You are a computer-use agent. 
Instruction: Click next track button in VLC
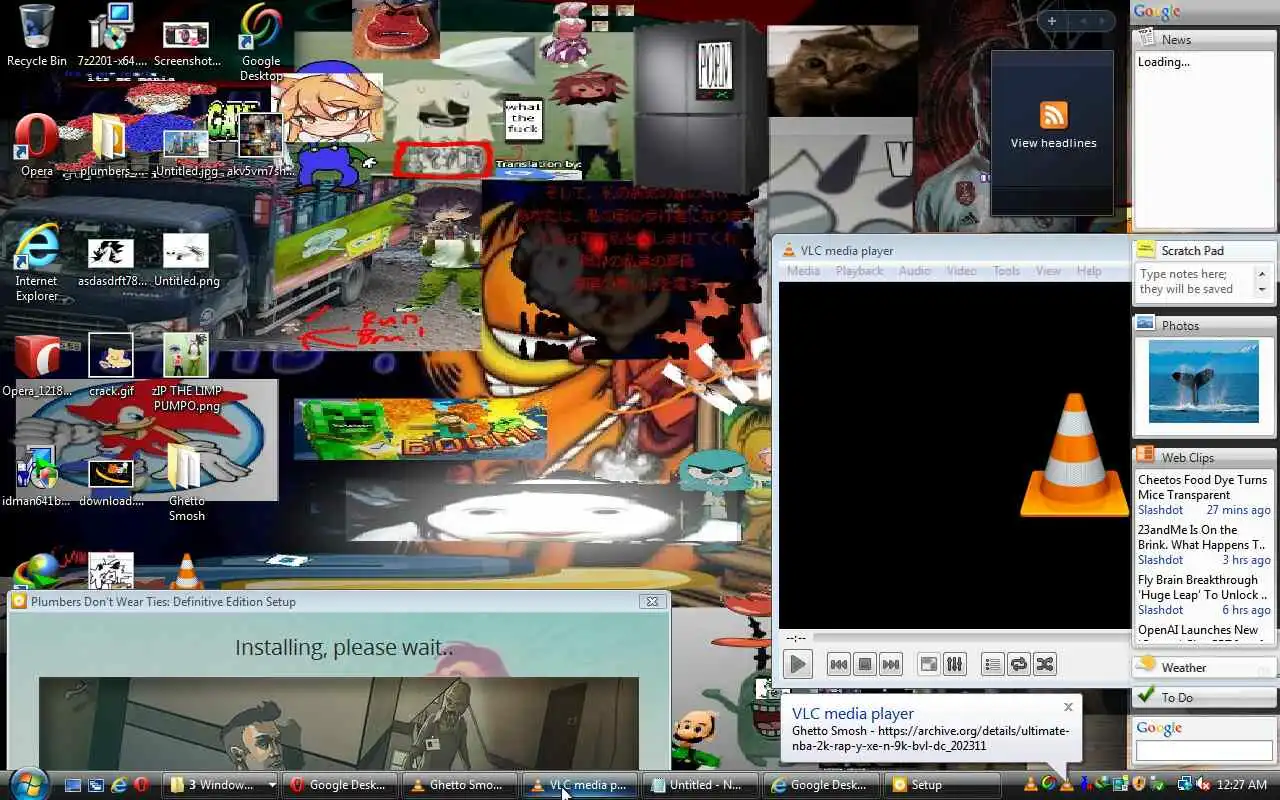click(891, 664)
